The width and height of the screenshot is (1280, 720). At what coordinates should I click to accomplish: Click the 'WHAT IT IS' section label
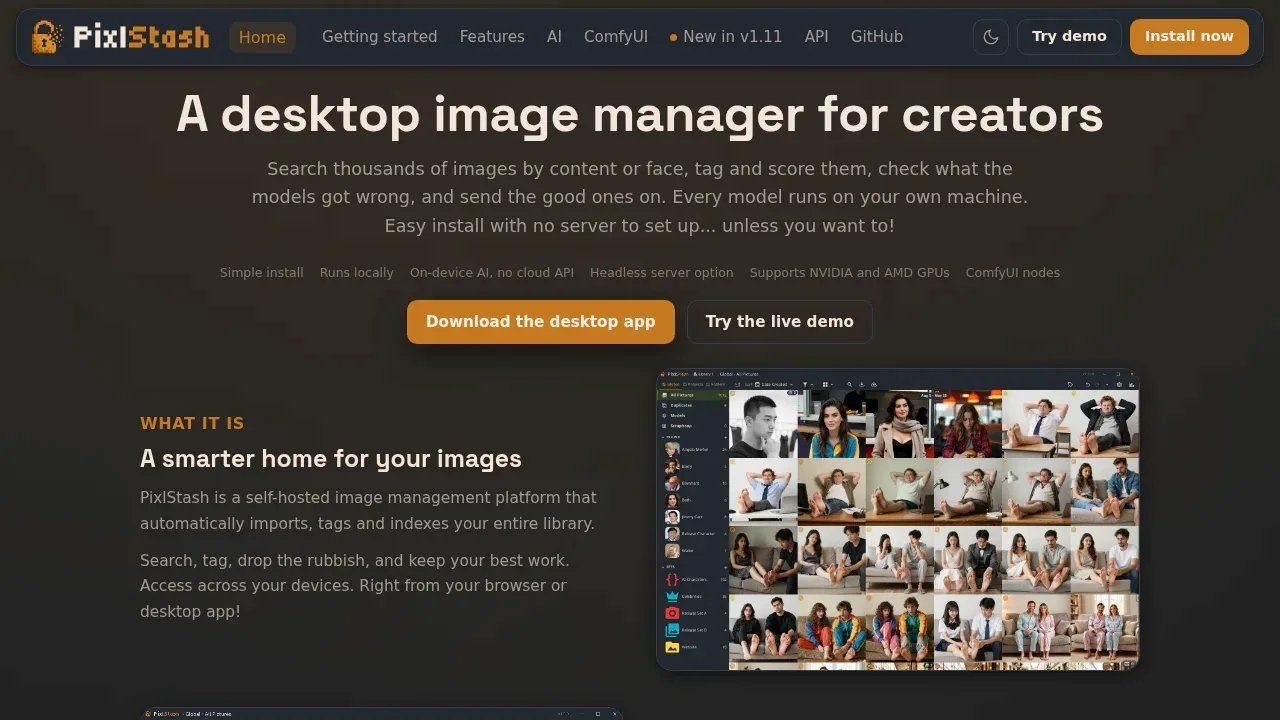tap(192, 423)
